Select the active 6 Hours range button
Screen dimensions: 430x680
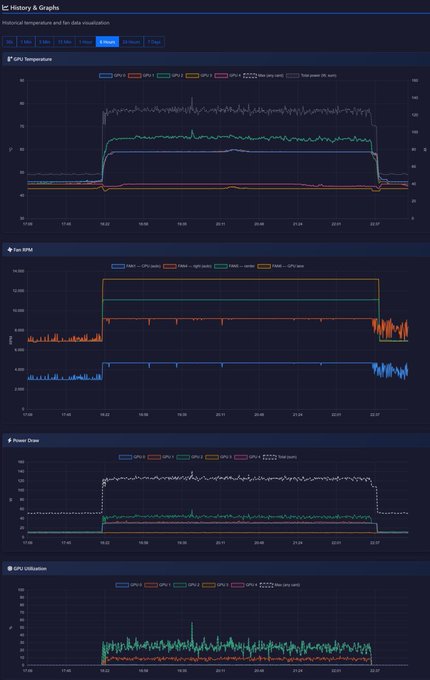pos(107,42)
